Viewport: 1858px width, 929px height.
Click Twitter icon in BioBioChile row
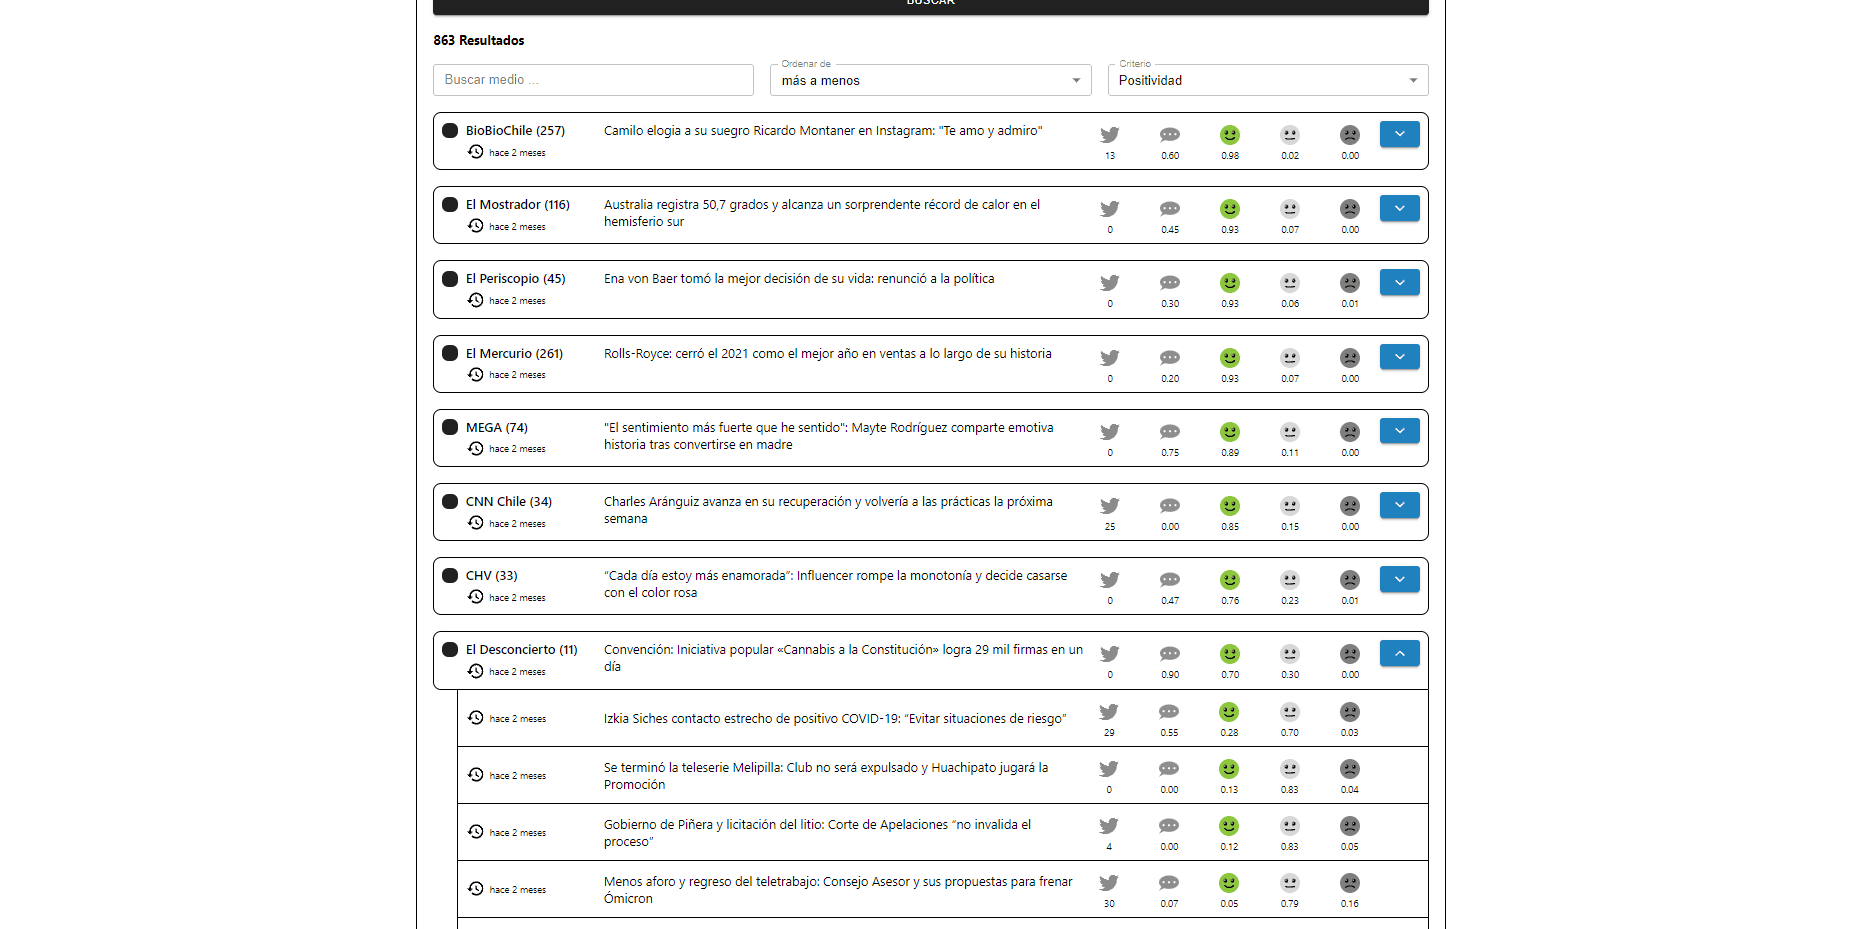pos(1109,135)
